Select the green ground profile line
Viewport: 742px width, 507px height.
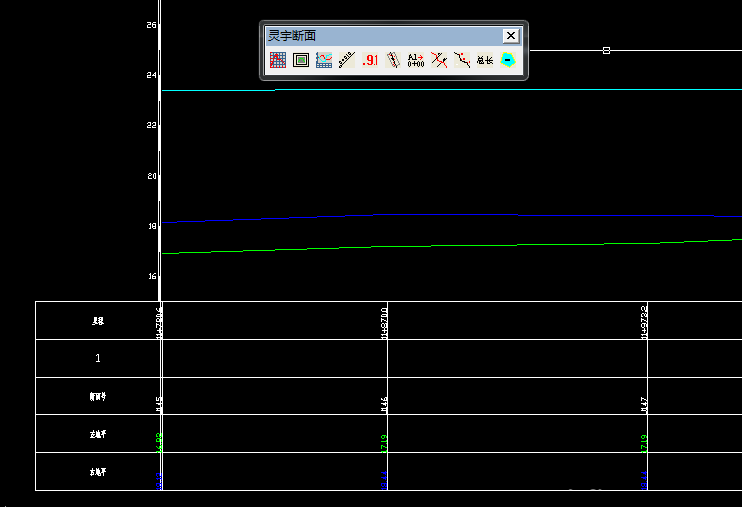[450, 247]
